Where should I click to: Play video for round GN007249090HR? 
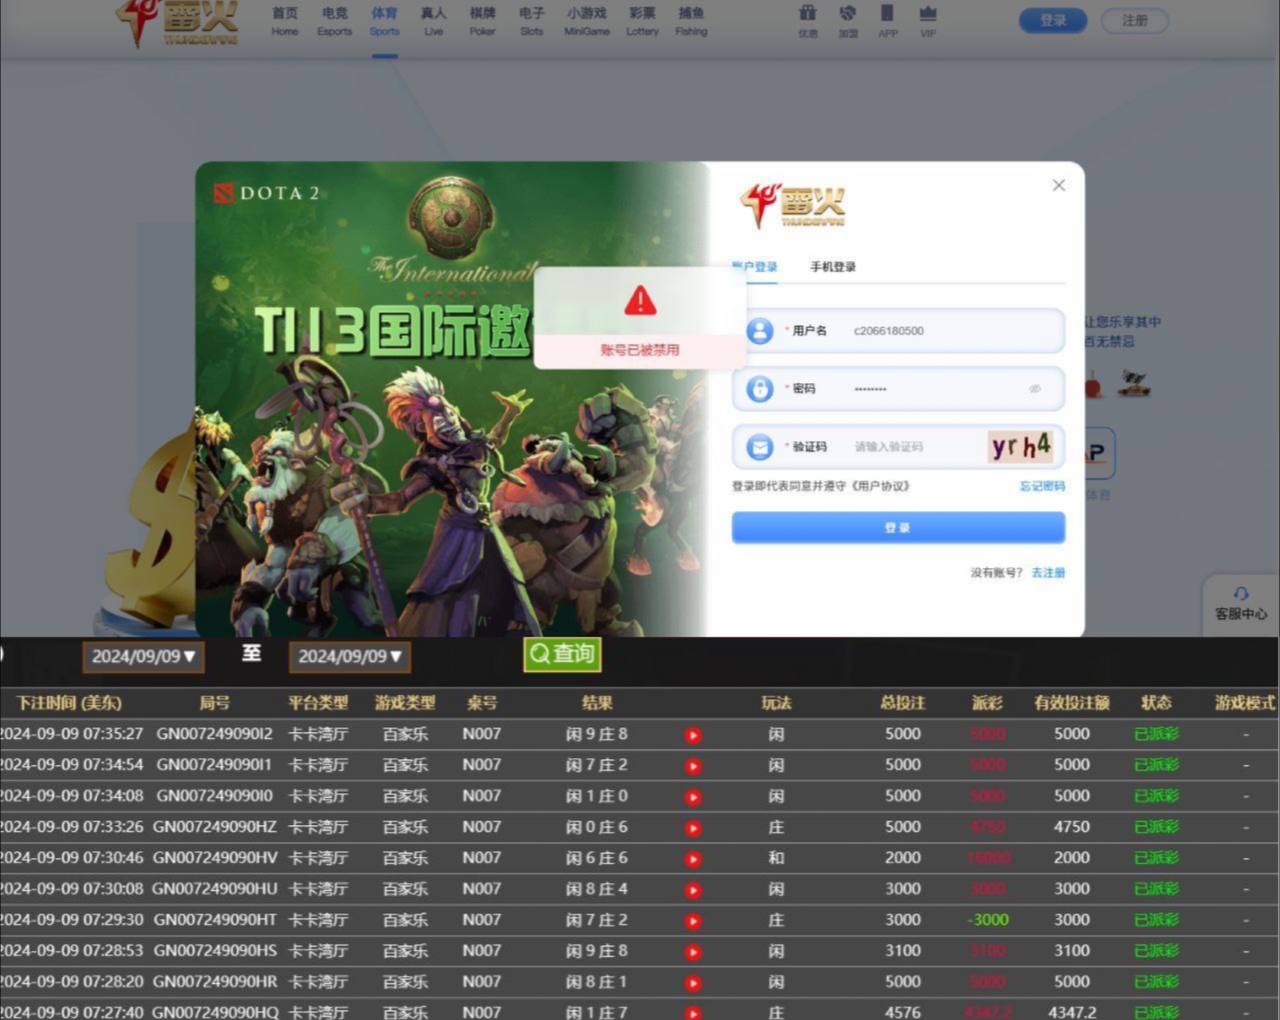tap(693, 983)
